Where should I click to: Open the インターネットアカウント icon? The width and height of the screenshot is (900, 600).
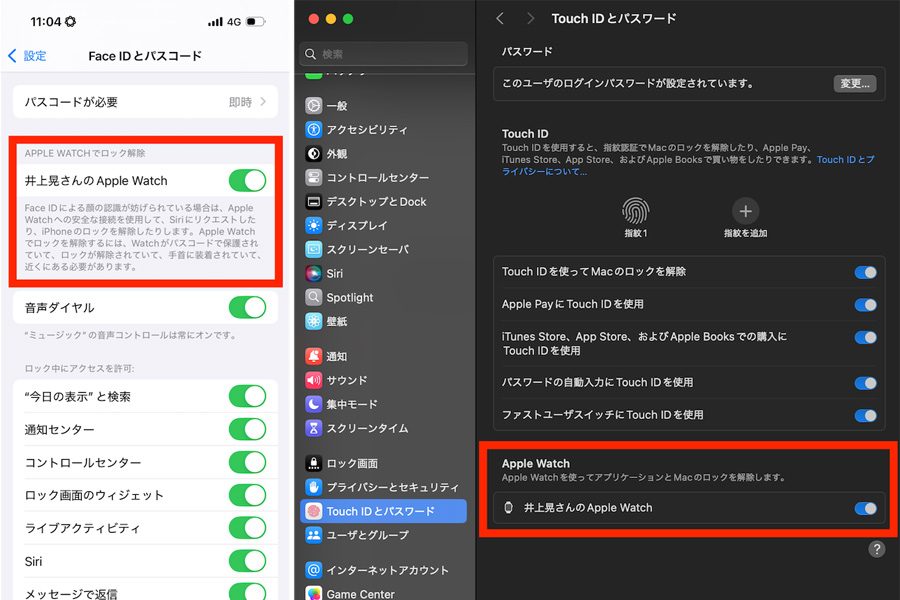(x=313, y=570)
